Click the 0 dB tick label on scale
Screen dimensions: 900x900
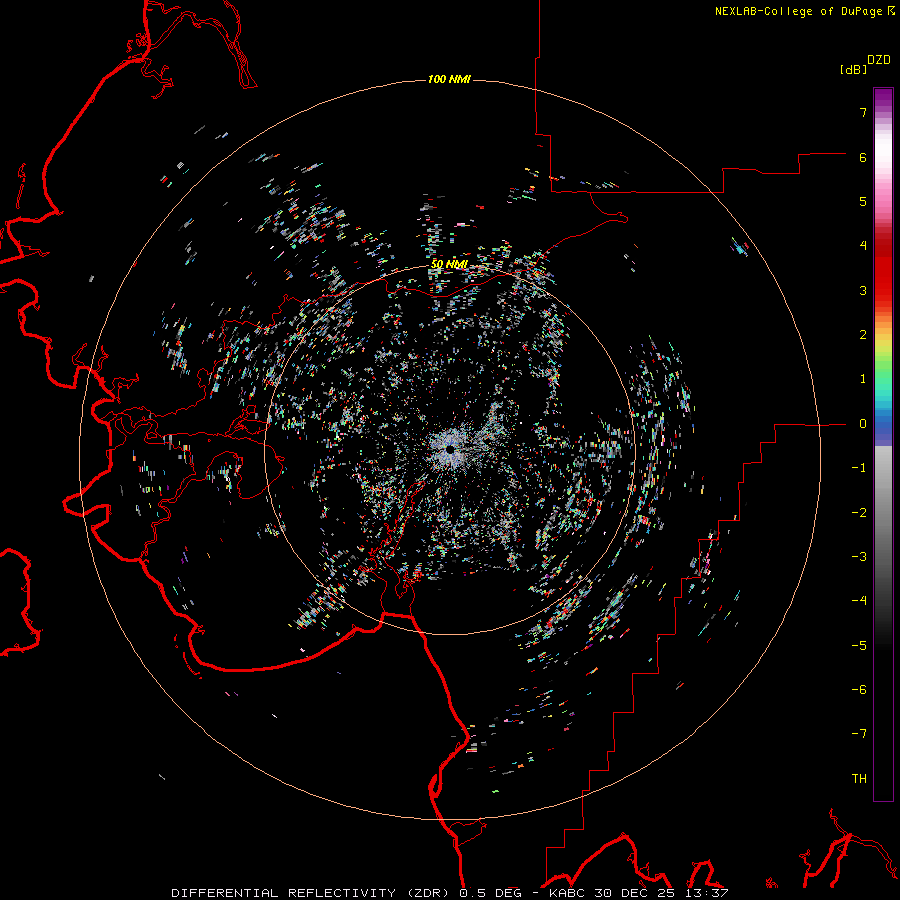pos(863,424)
